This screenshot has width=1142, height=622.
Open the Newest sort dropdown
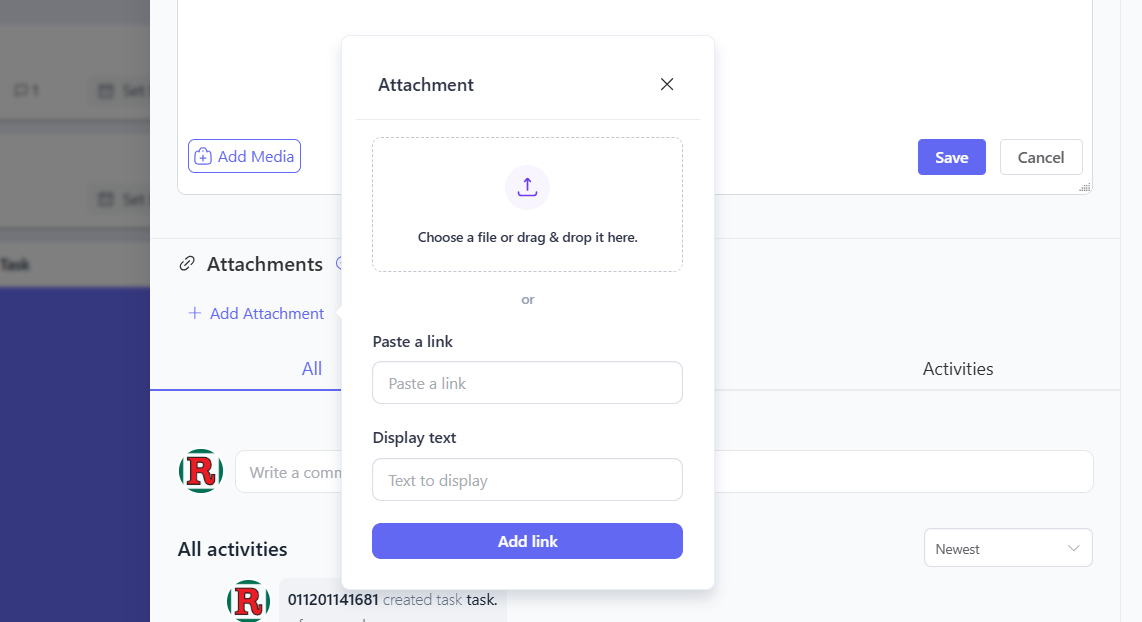pyautogui.click(x=1007, y=548)
